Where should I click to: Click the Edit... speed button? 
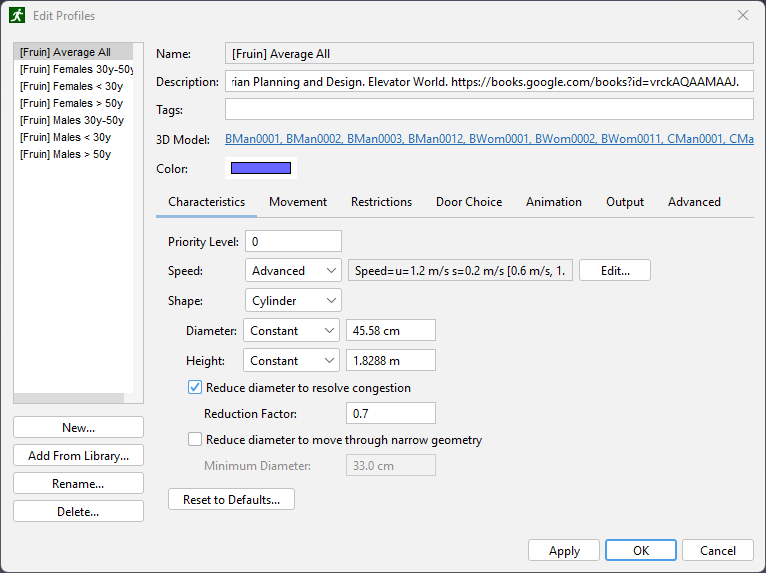[615, 270]
